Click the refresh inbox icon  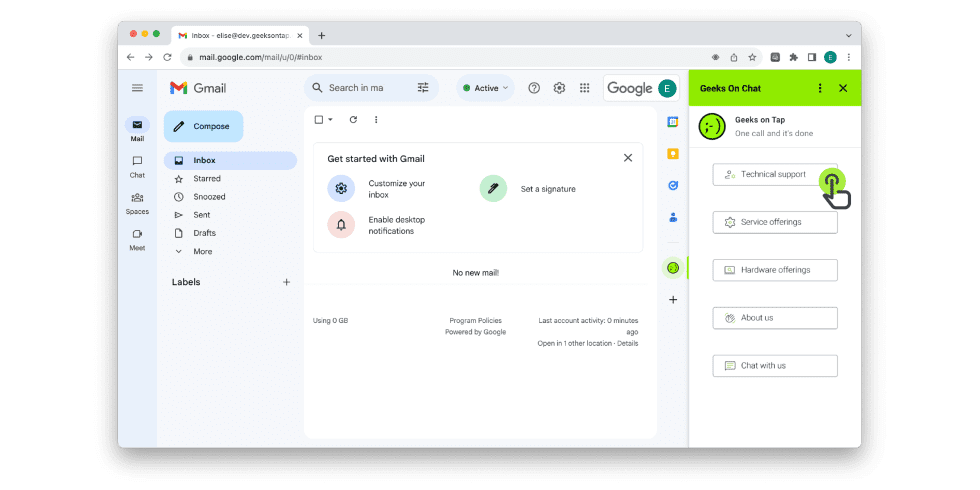point(353,119)
